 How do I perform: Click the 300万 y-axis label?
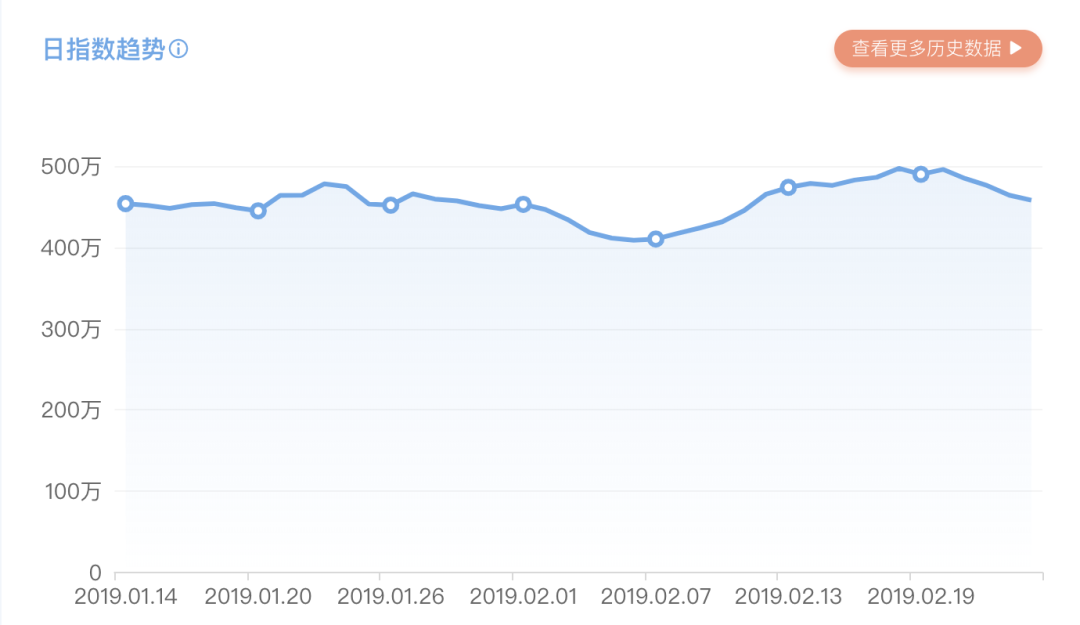coord(70,329)
